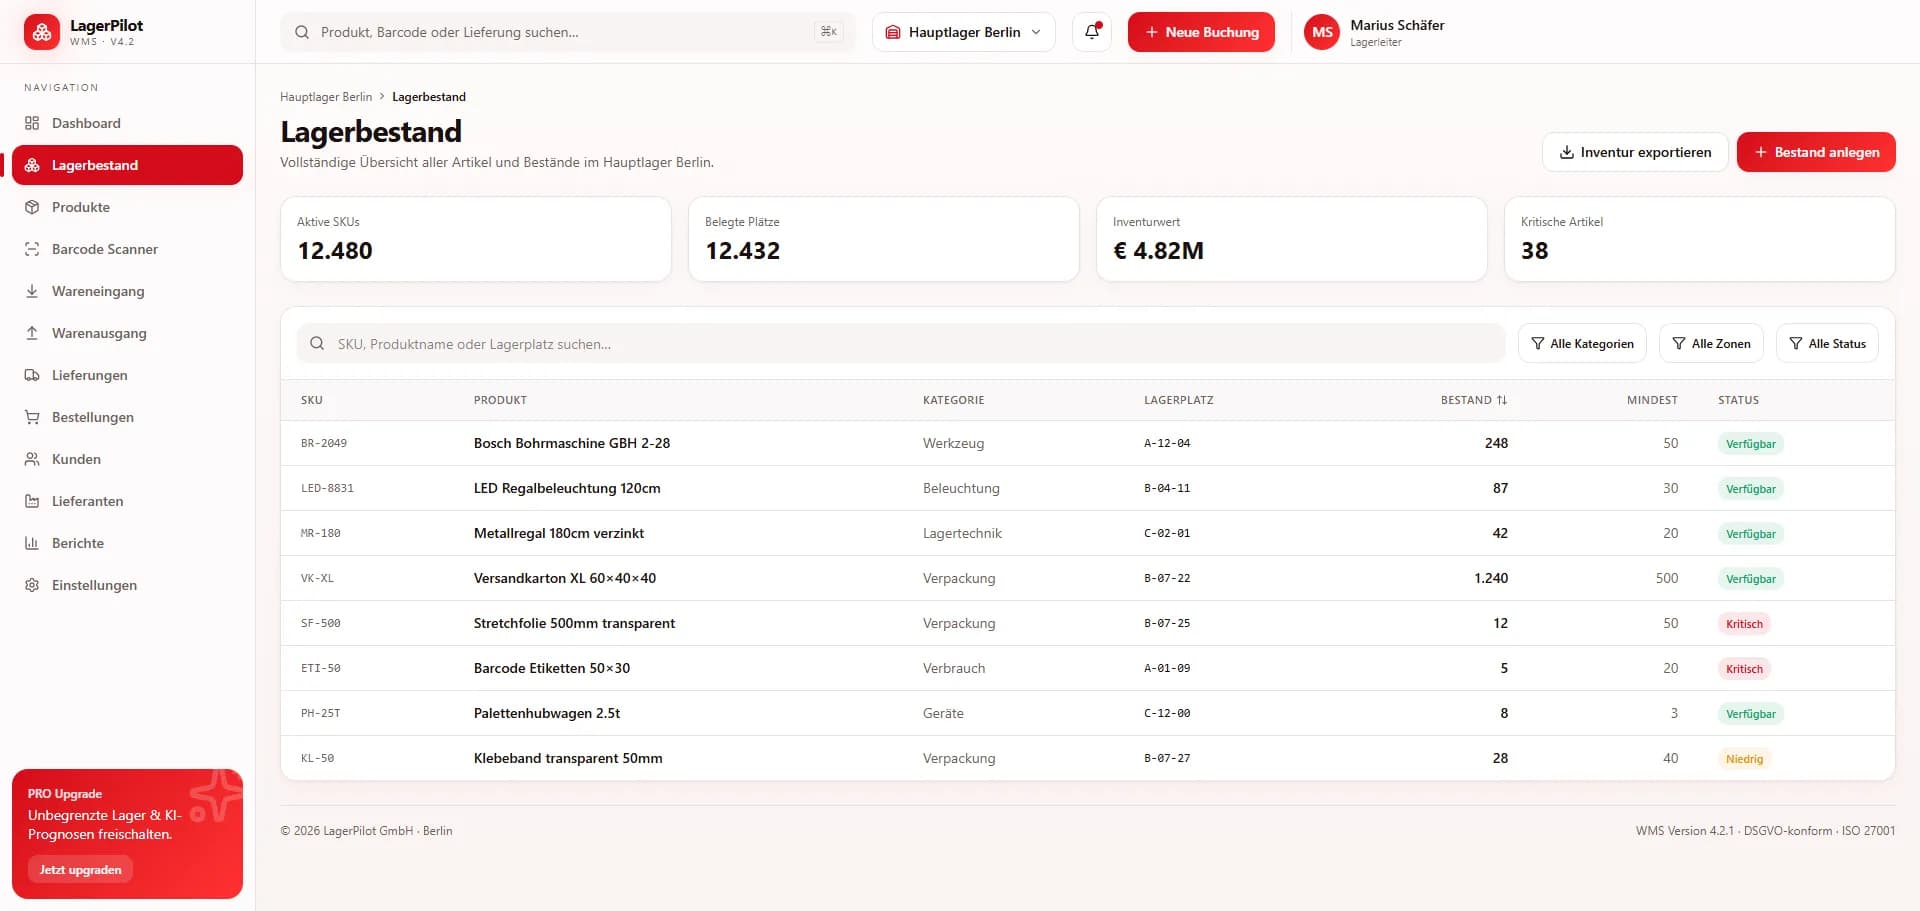Click the funnel icon on Alle Zonen
Image resolution: width=1920 pixels, height=911 pixels.
(x=1679, y=343)
